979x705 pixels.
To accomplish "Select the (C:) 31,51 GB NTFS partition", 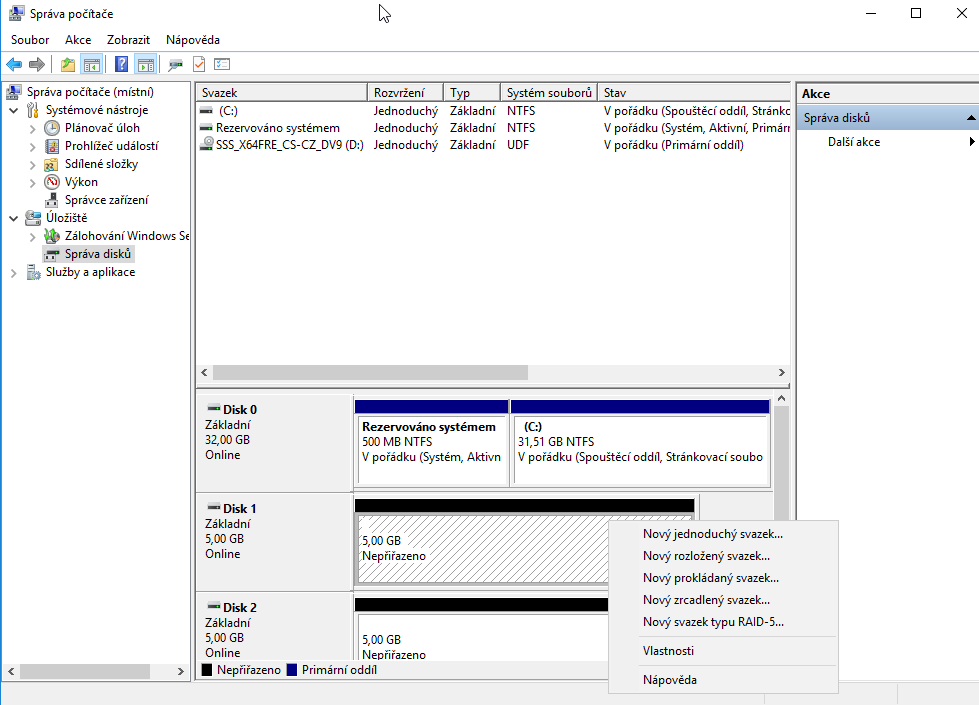I will [640, 441].
